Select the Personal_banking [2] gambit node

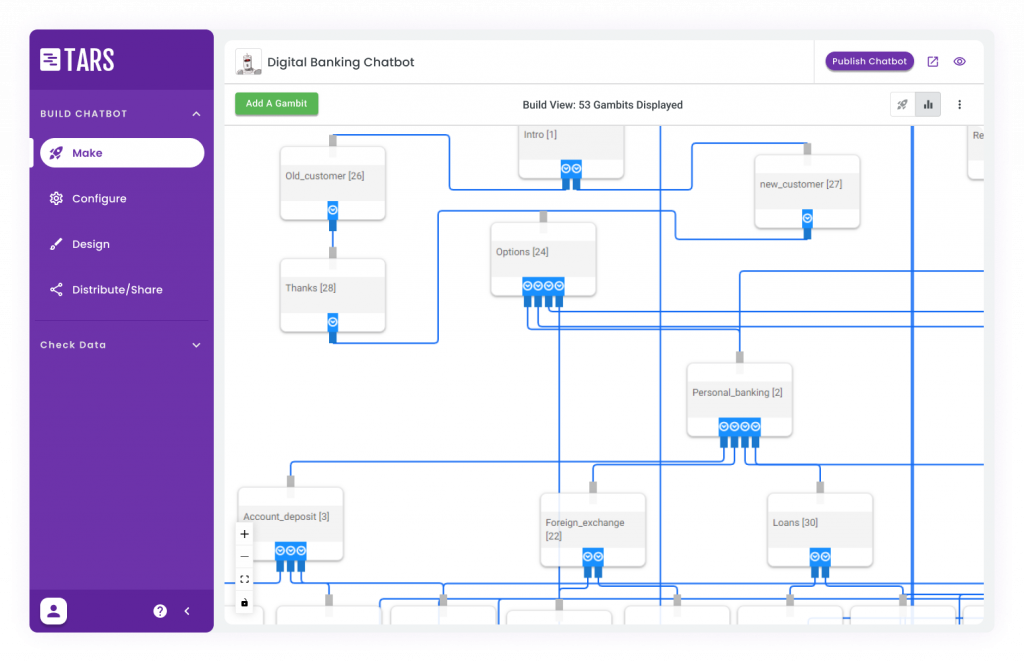738,393
